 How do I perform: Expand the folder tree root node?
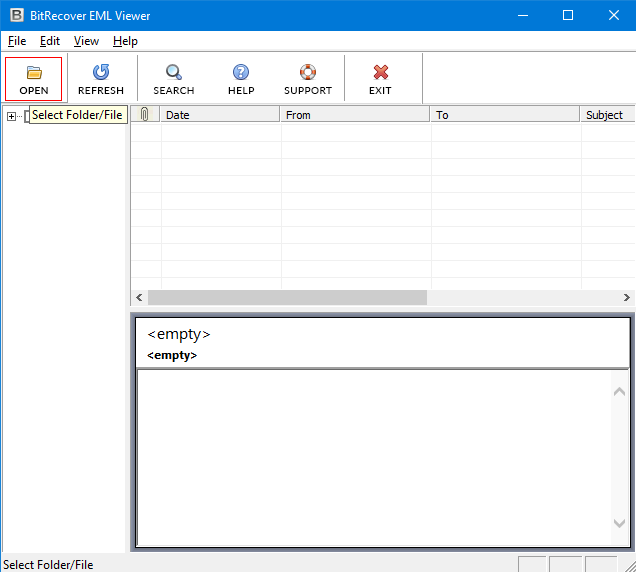point(11,117)
